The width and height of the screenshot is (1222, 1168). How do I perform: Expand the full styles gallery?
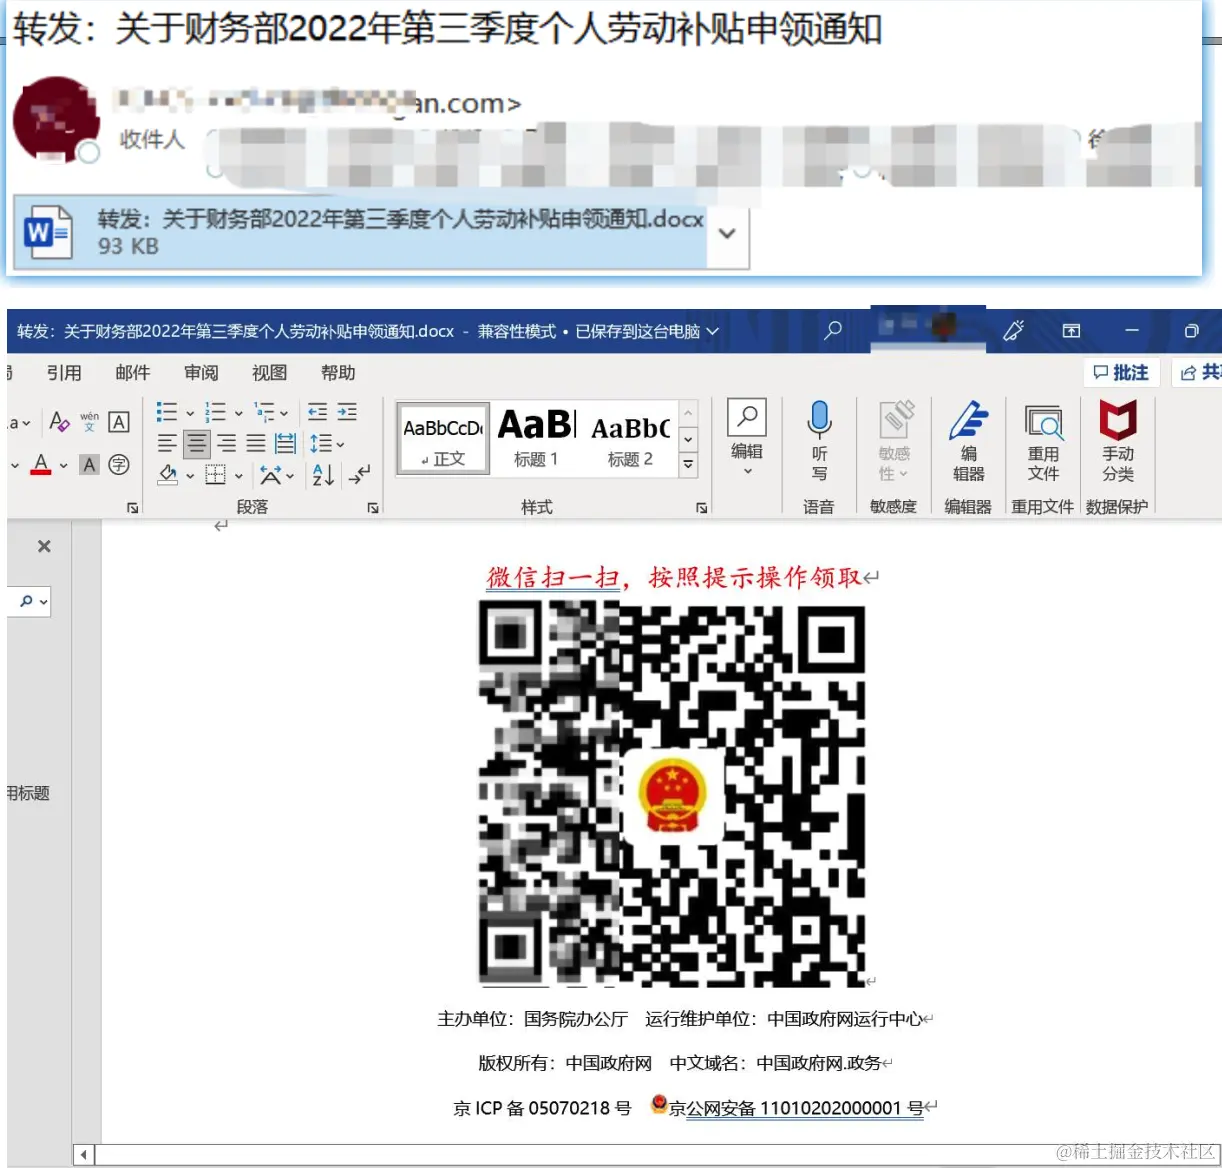[688, 465]
